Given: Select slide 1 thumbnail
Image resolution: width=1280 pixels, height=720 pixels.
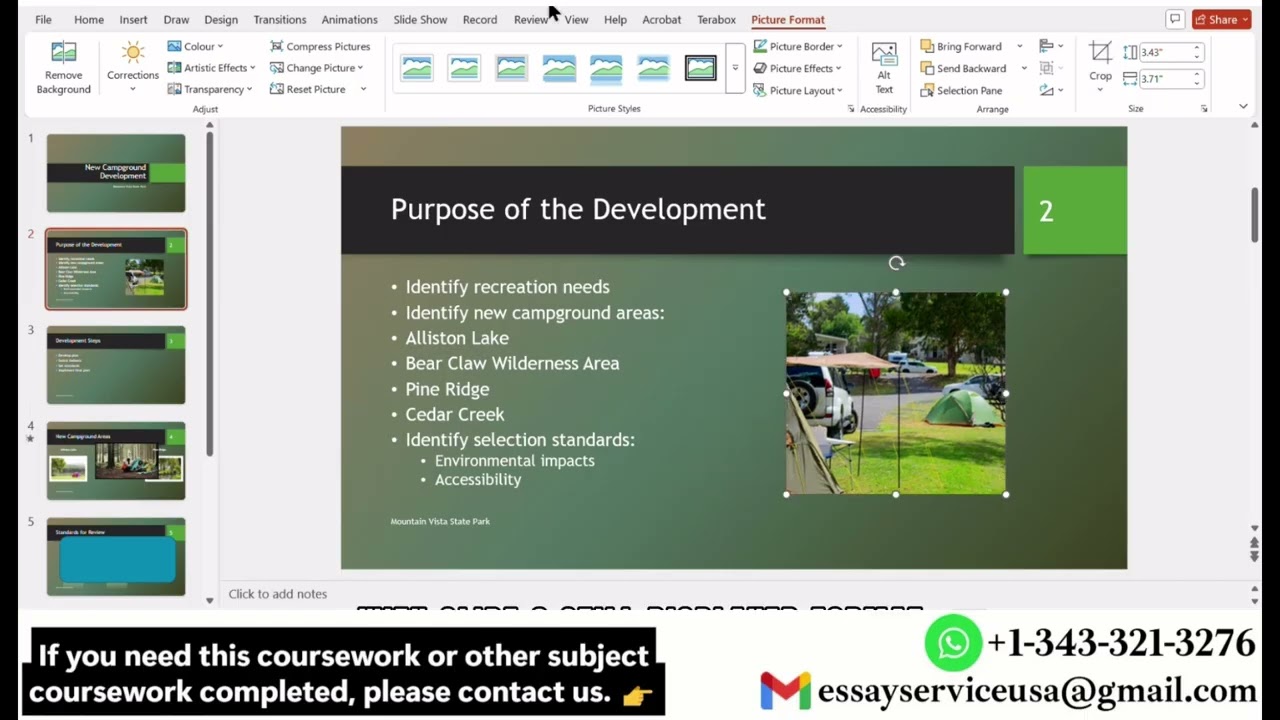Looking at the screenshot, I should coord(116,173).
